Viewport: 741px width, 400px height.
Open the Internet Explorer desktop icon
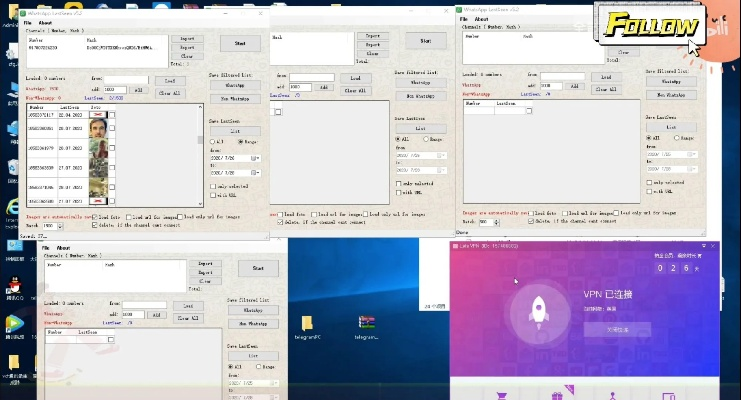click(13, 206)
